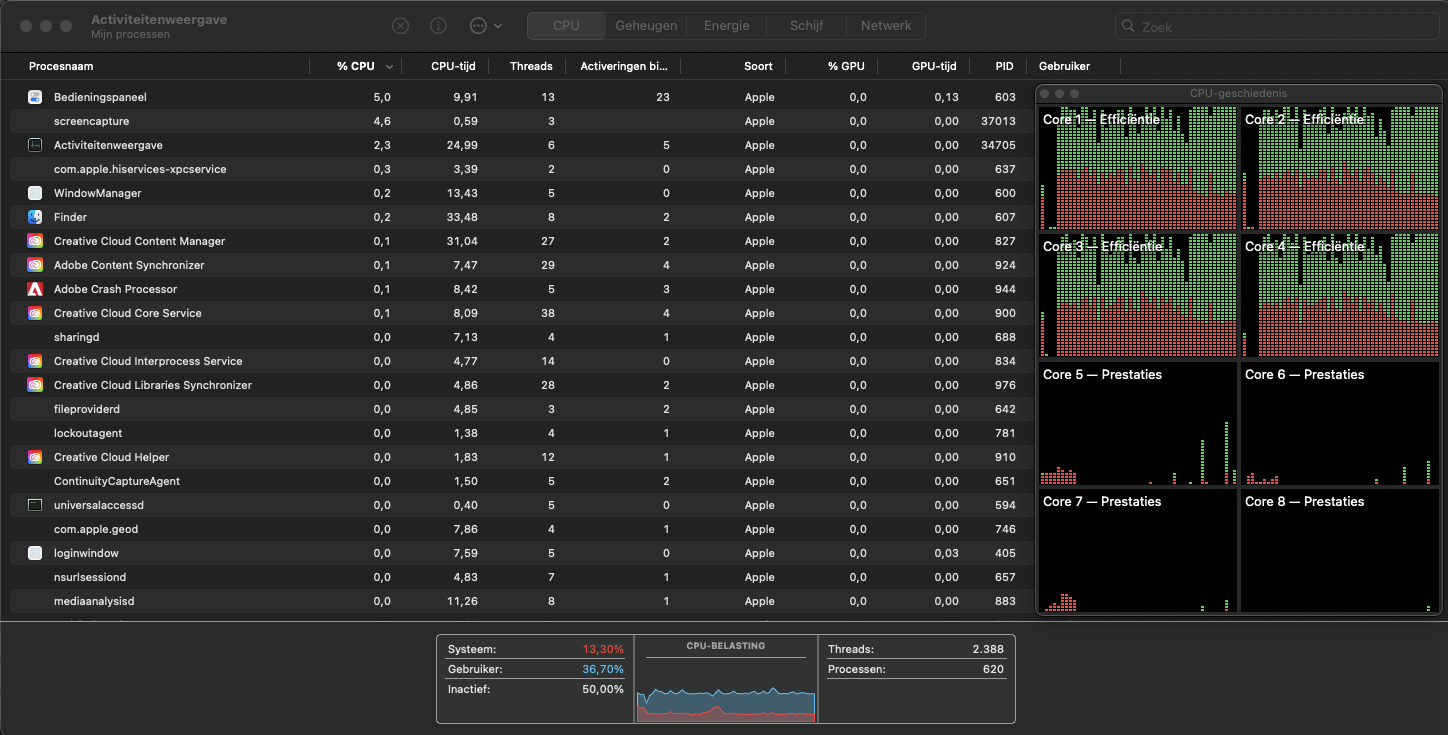Click the CPU-belasting graph
1448x735 pixels.
click(x=726, y=690)
